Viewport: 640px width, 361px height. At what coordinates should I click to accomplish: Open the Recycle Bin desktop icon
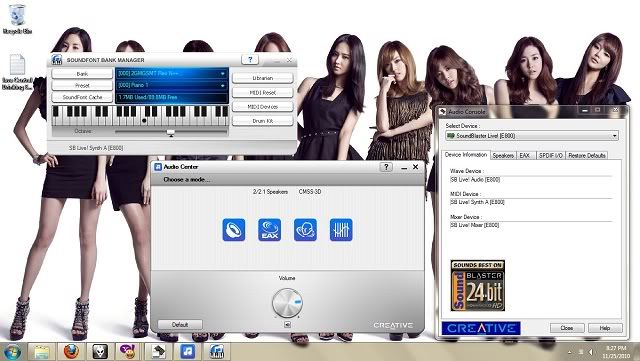[x=17, y=20]
